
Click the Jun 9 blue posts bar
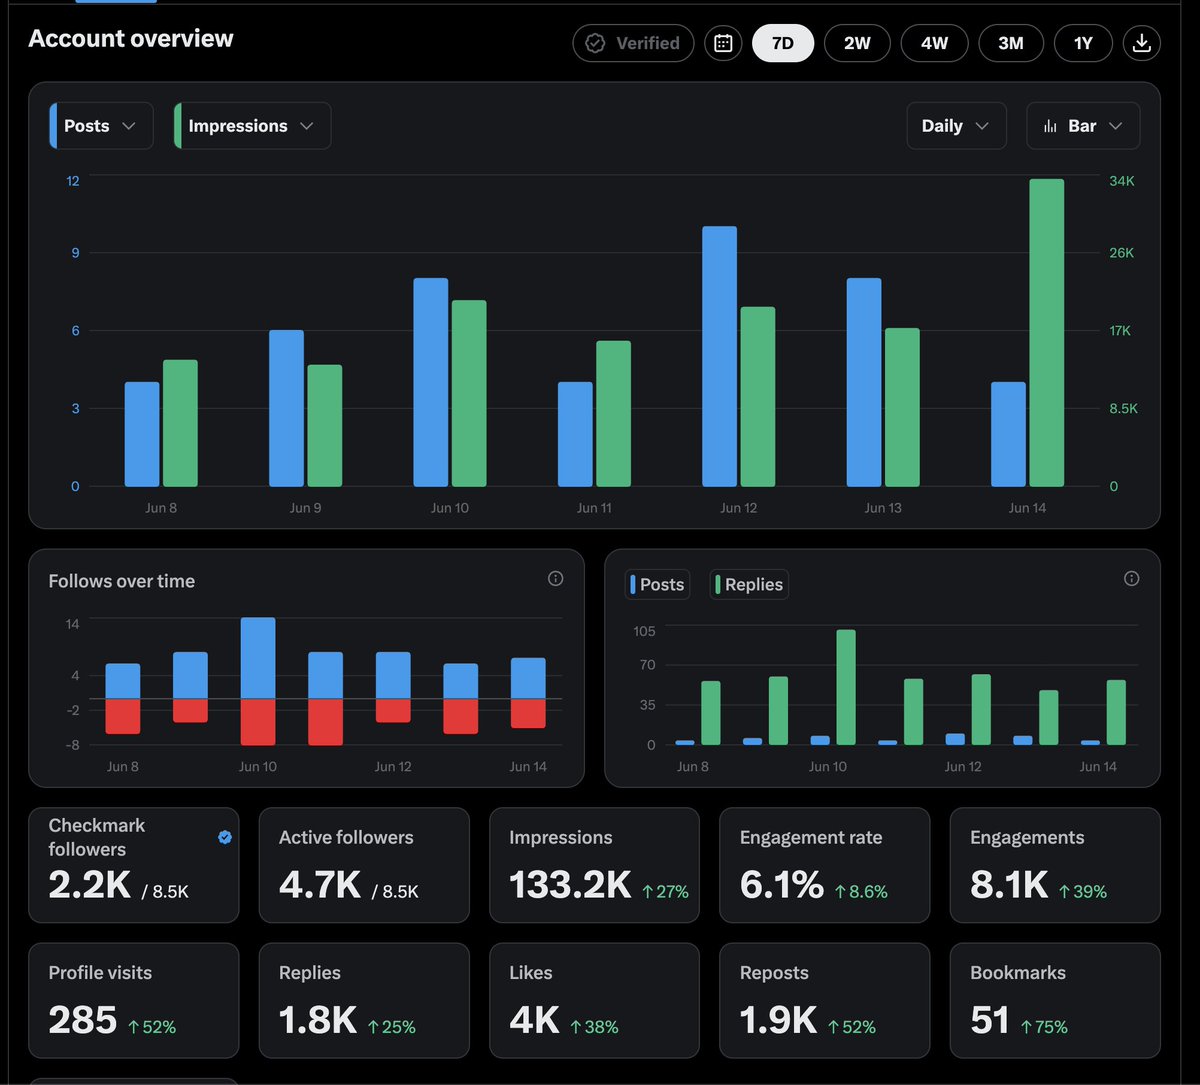tap(286, 409)
